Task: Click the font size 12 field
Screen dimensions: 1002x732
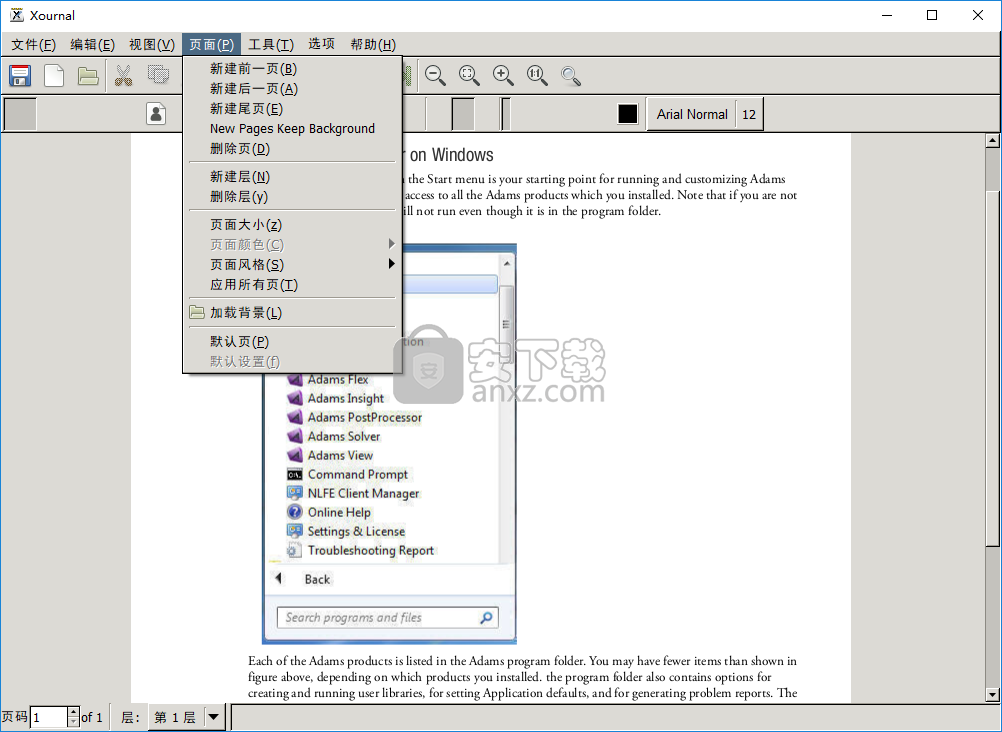Action: pos(749,114)
